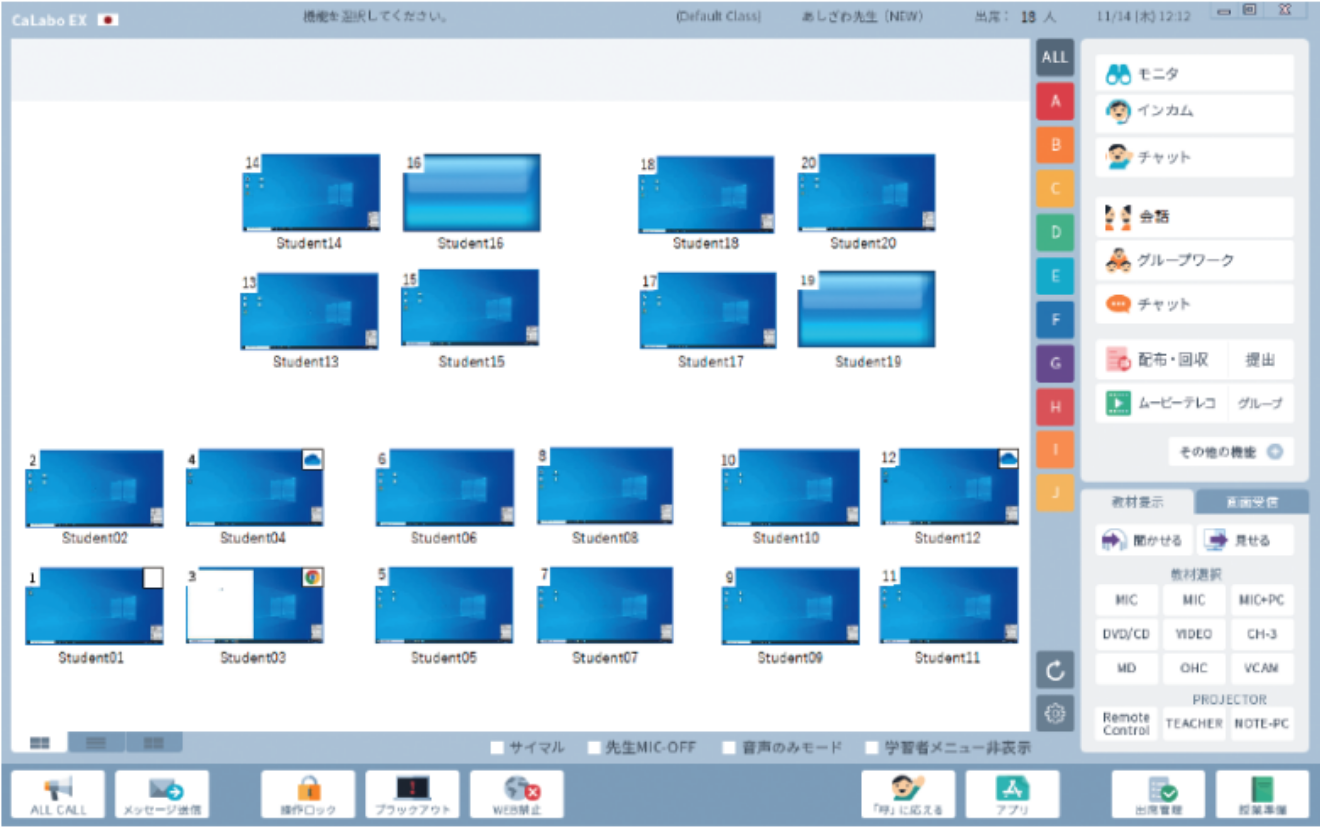Select the green group D button
Viewport: 1320px width, 828px height.
point(1055,232)
